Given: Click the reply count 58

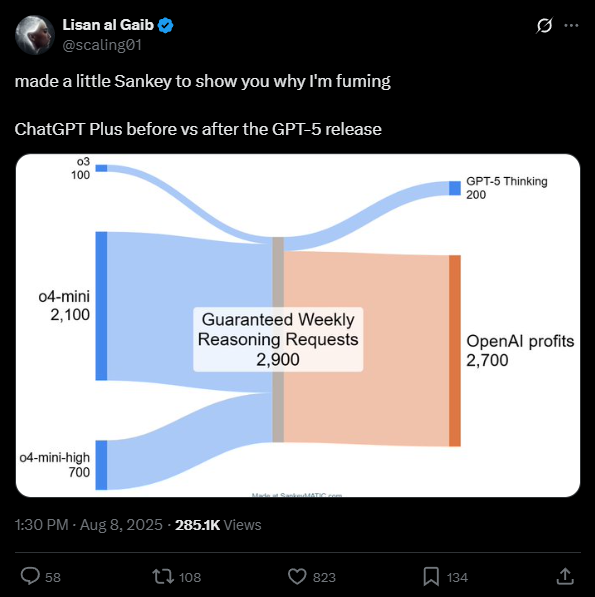Looking at the screenshot, I should (53, 578).
